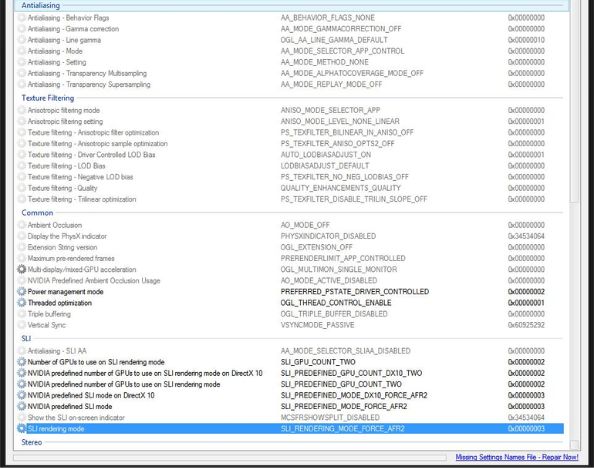Click gear icon beside Anisotropic filtering setting
The width and height of the screenshot is (594, 468).
click(x=22, y=121)
